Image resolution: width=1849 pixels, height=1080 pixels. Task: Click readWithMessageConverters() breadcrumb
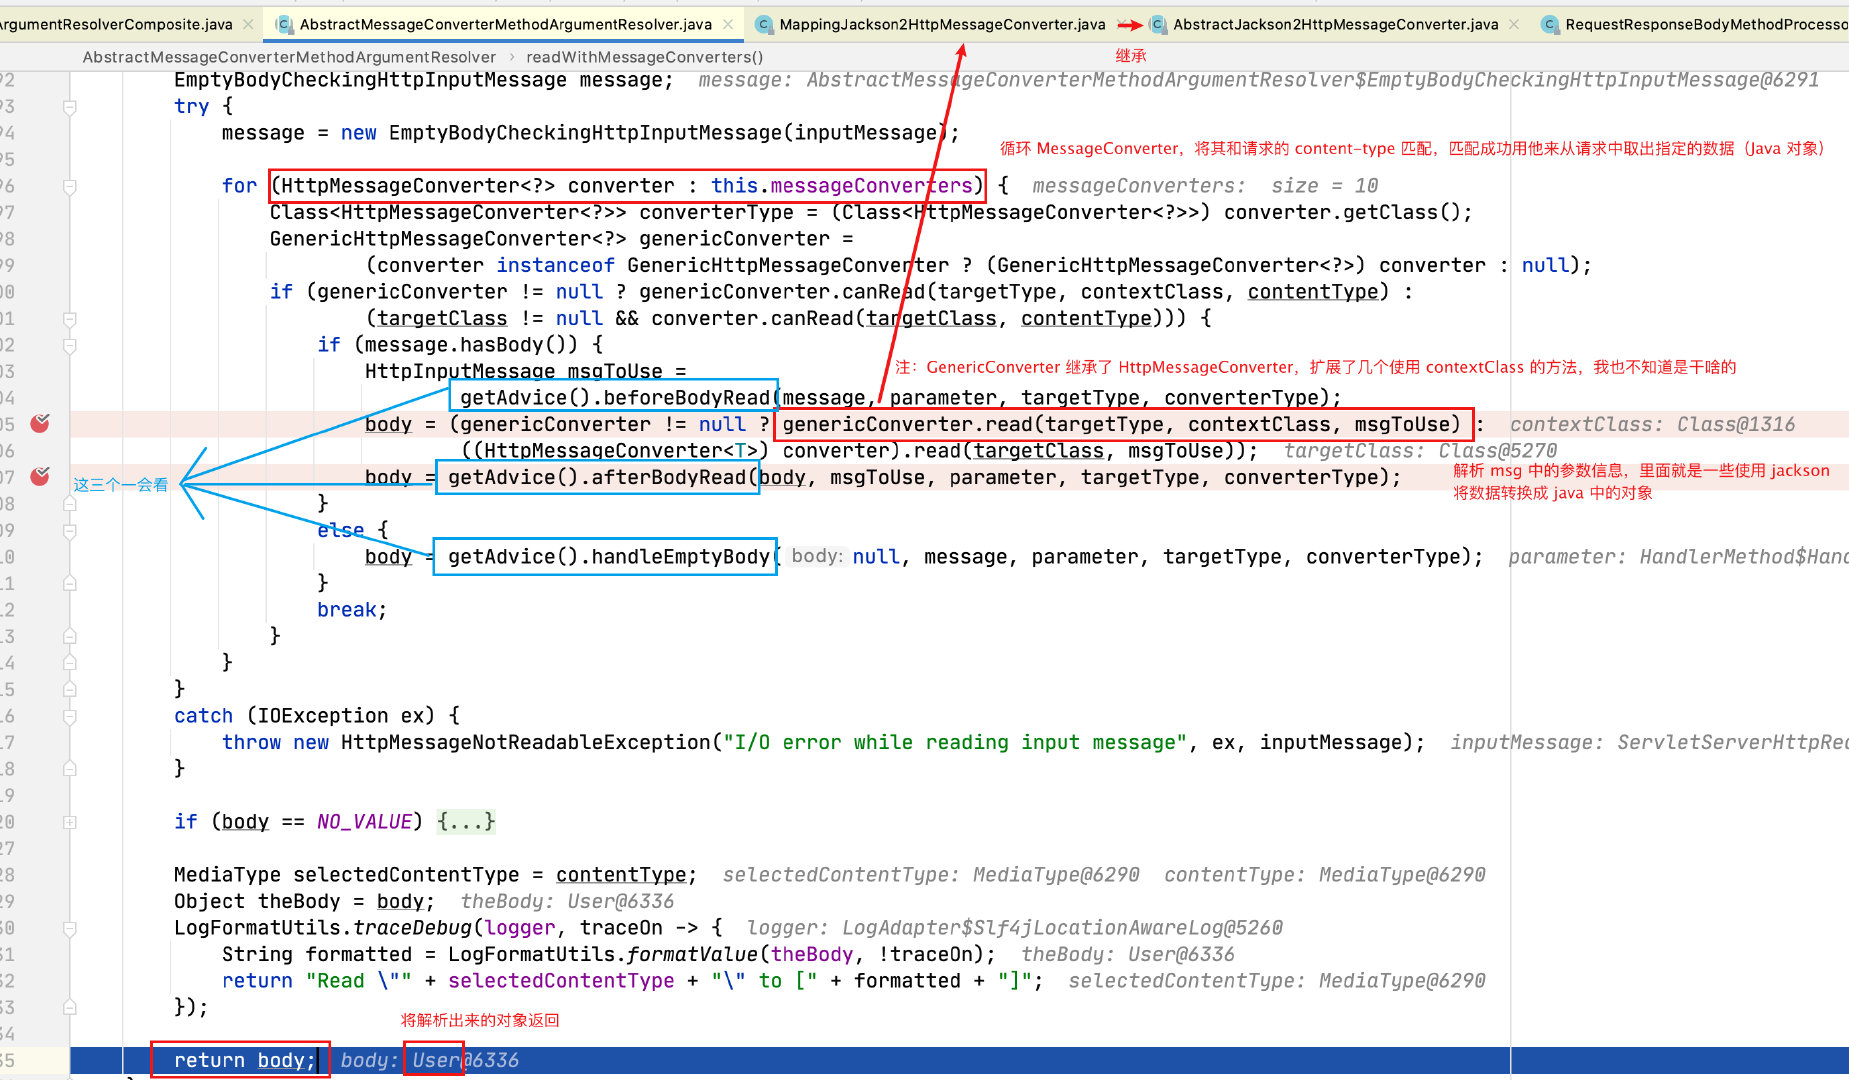pyautogui.click(x=644, y=57)
